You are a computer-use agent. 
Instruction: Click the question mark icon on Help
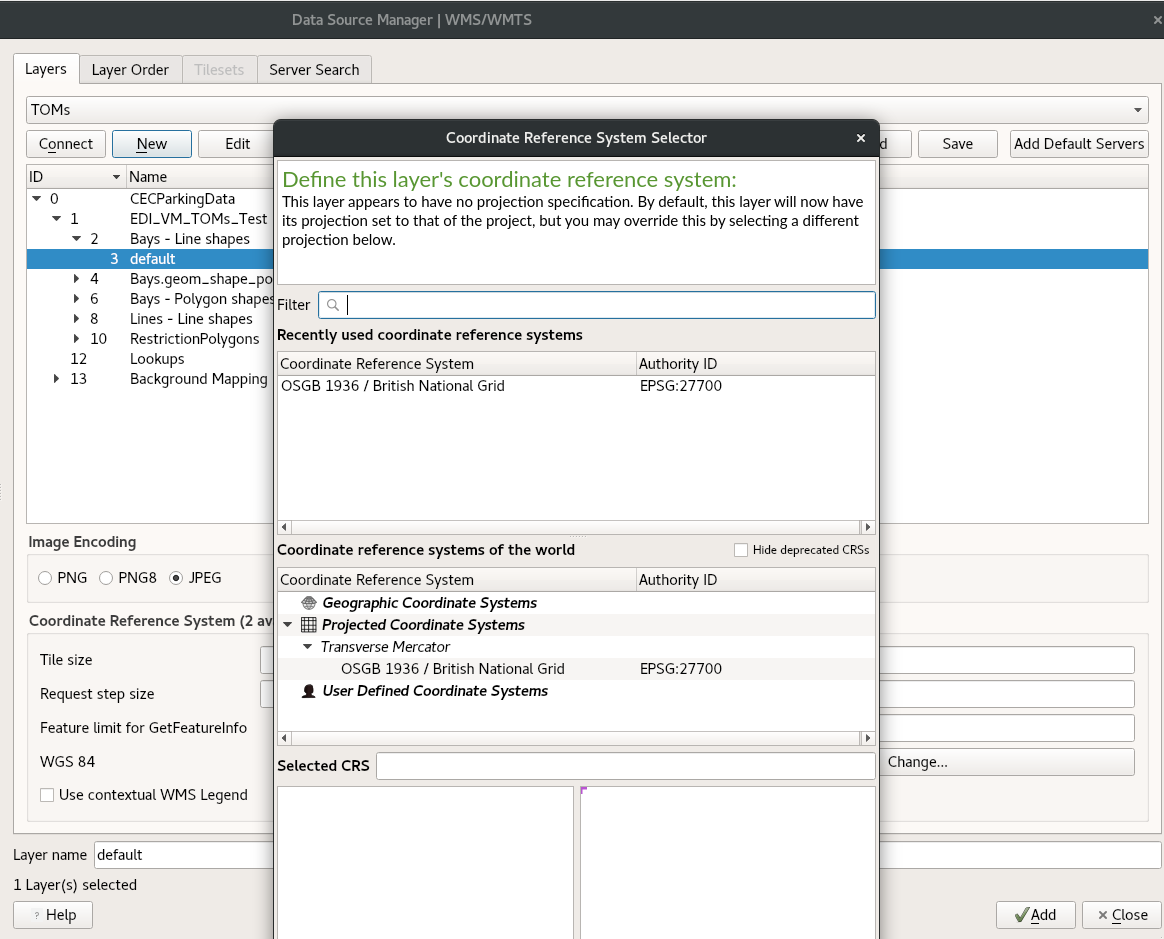coord(38,915)
